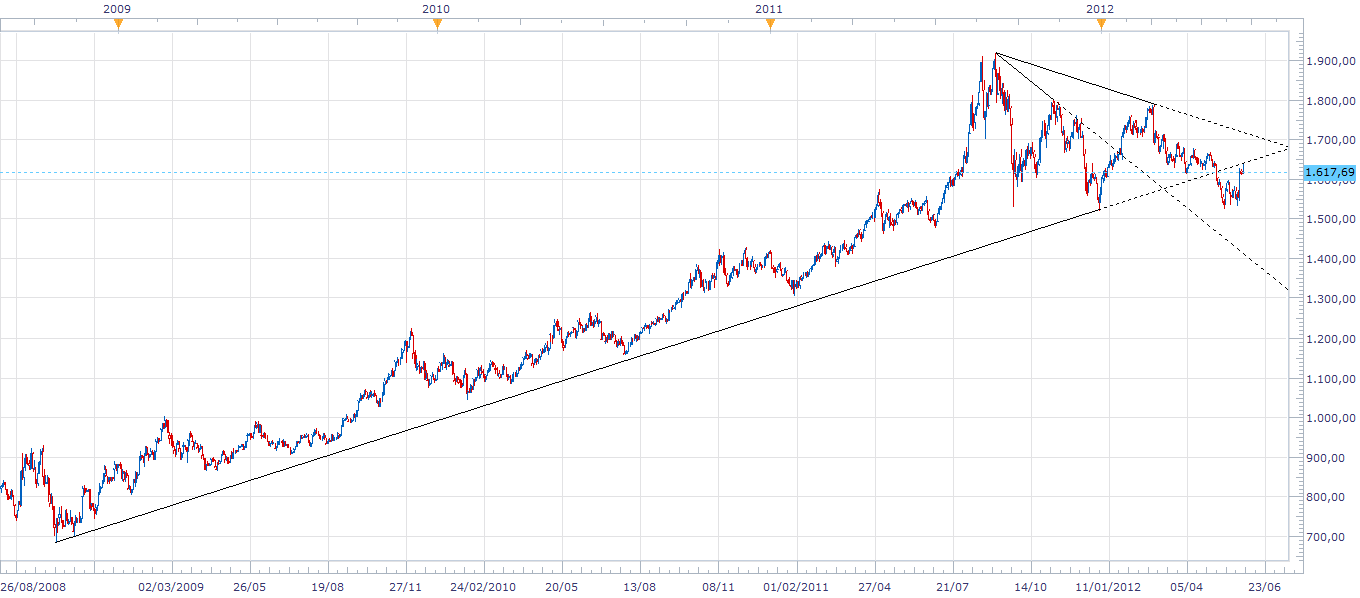The height and width of the screenshot is (598, 1360).
Task: Click the orange 2011 year marker triangle
Action: 770,25
